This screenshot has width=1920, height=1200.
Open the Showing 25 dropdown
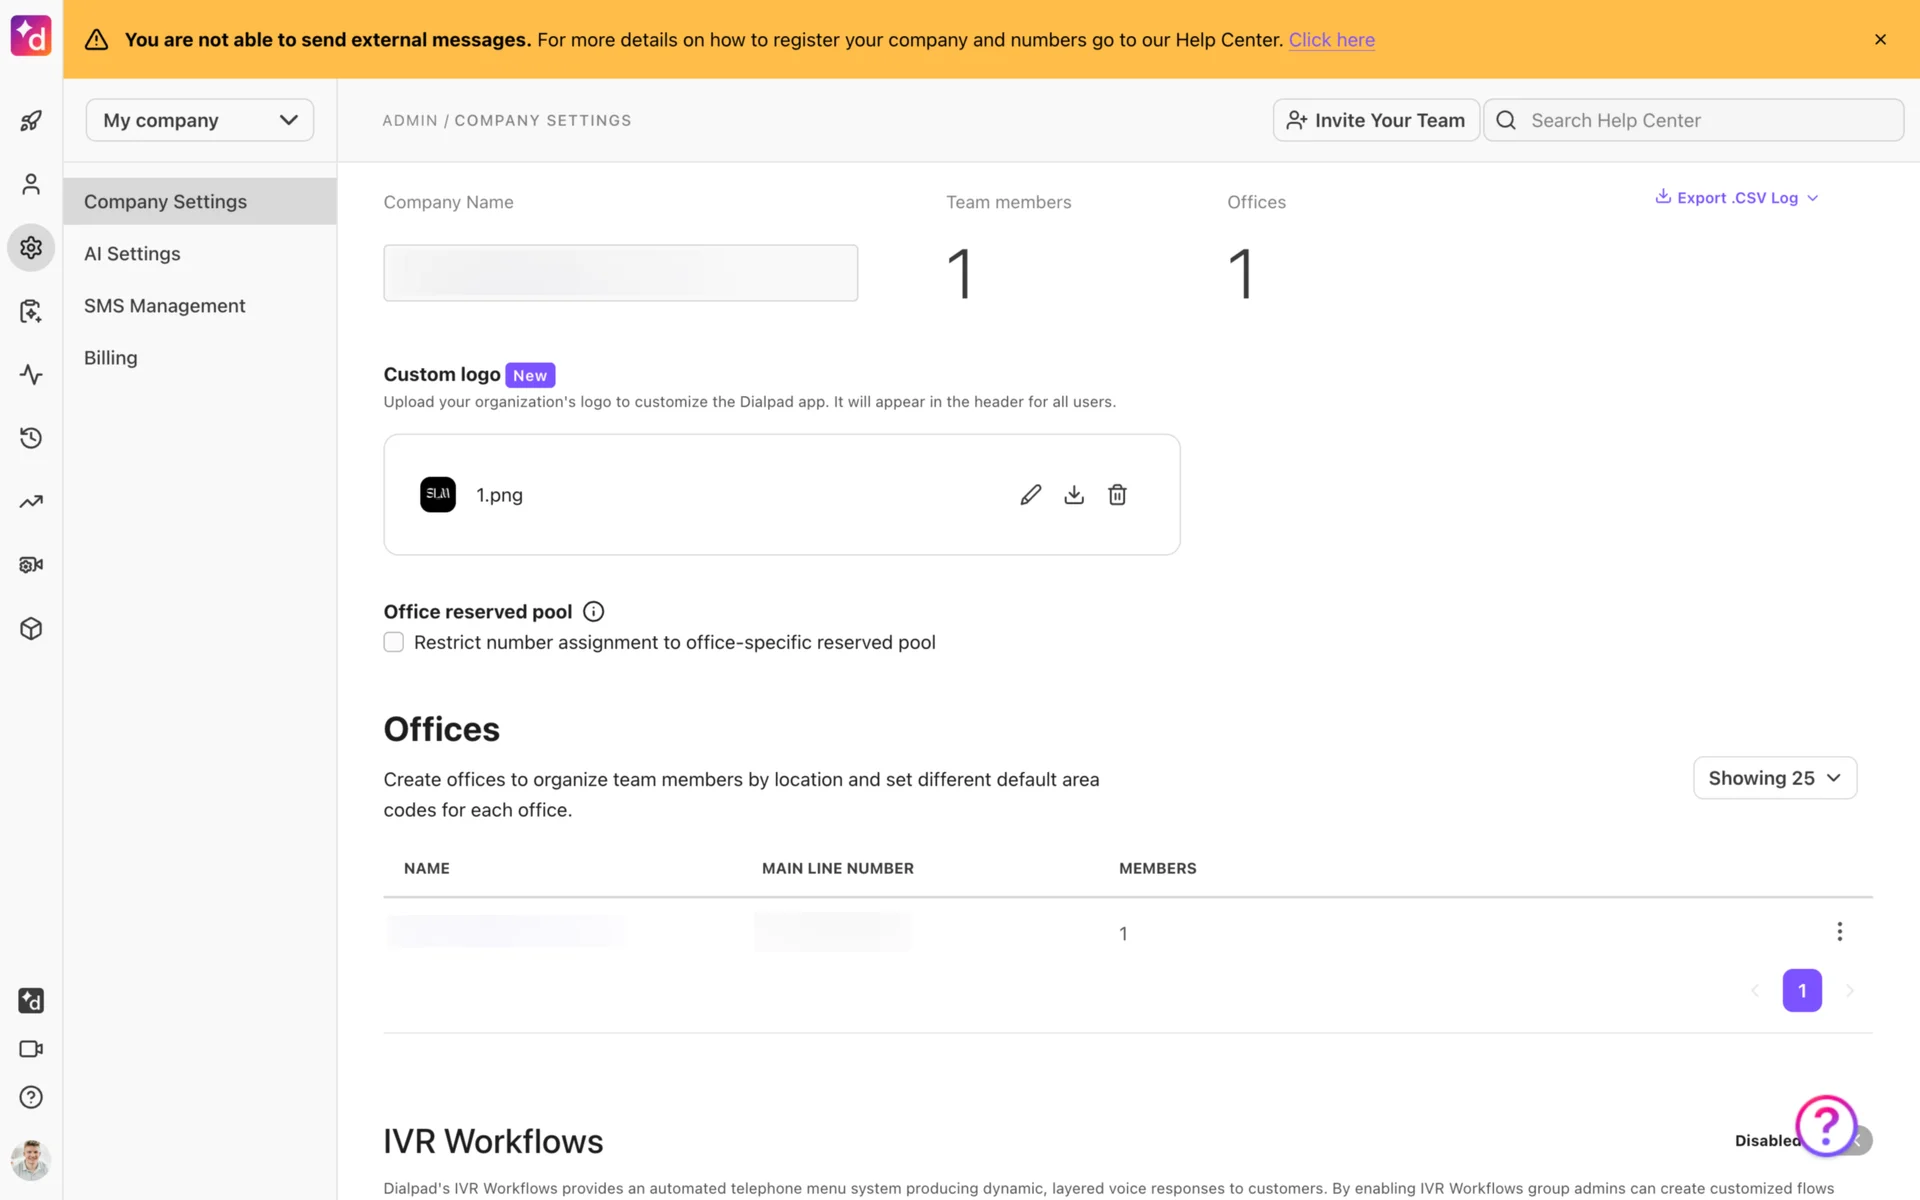pyautogui.click(x=1774, y=778)
